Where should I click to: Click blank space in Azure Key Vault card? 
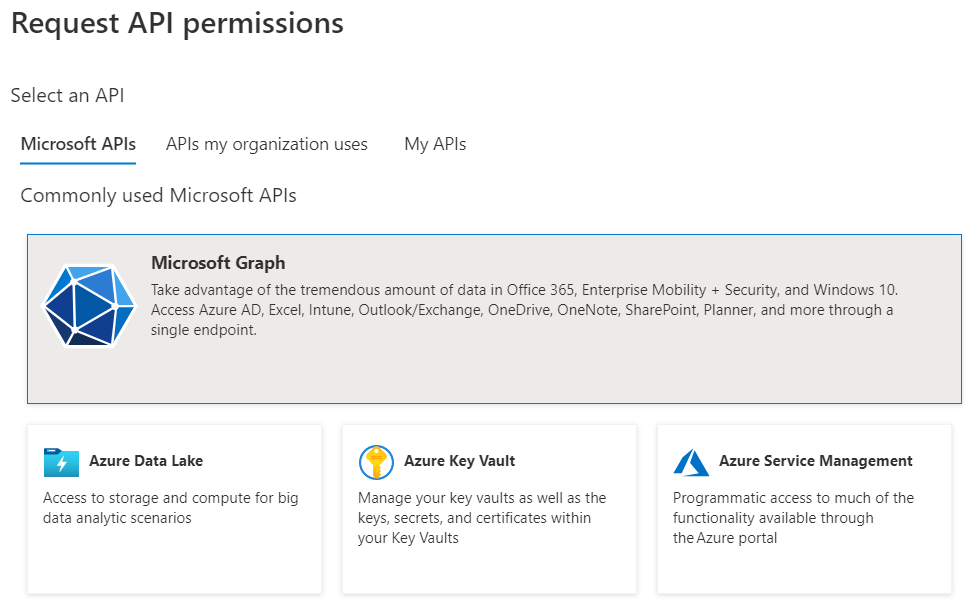coord(488,570)
